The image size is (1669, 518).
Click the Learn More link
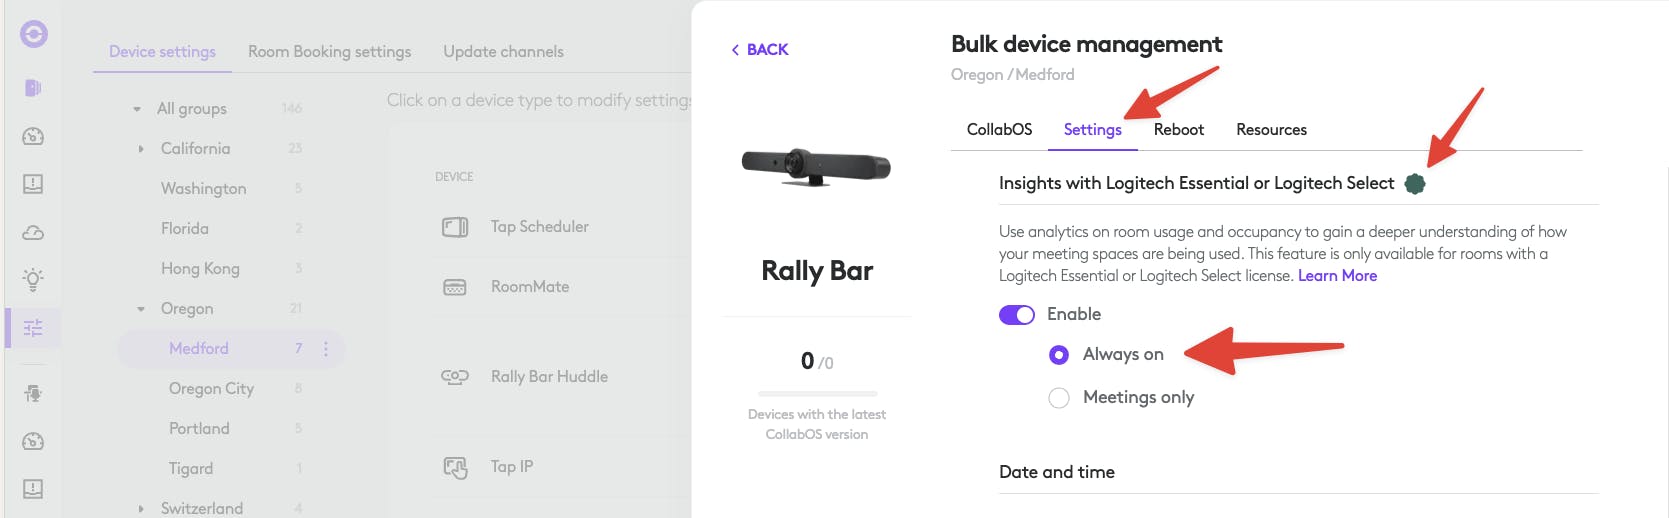[x=1337, y=276]
